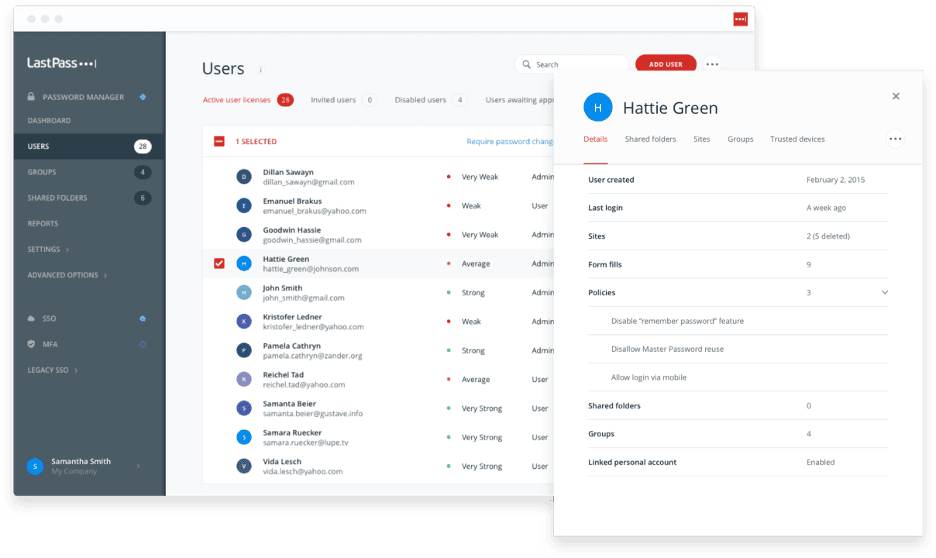
Task: Switch to the Shared folders tab
Action: coord(650,139)
